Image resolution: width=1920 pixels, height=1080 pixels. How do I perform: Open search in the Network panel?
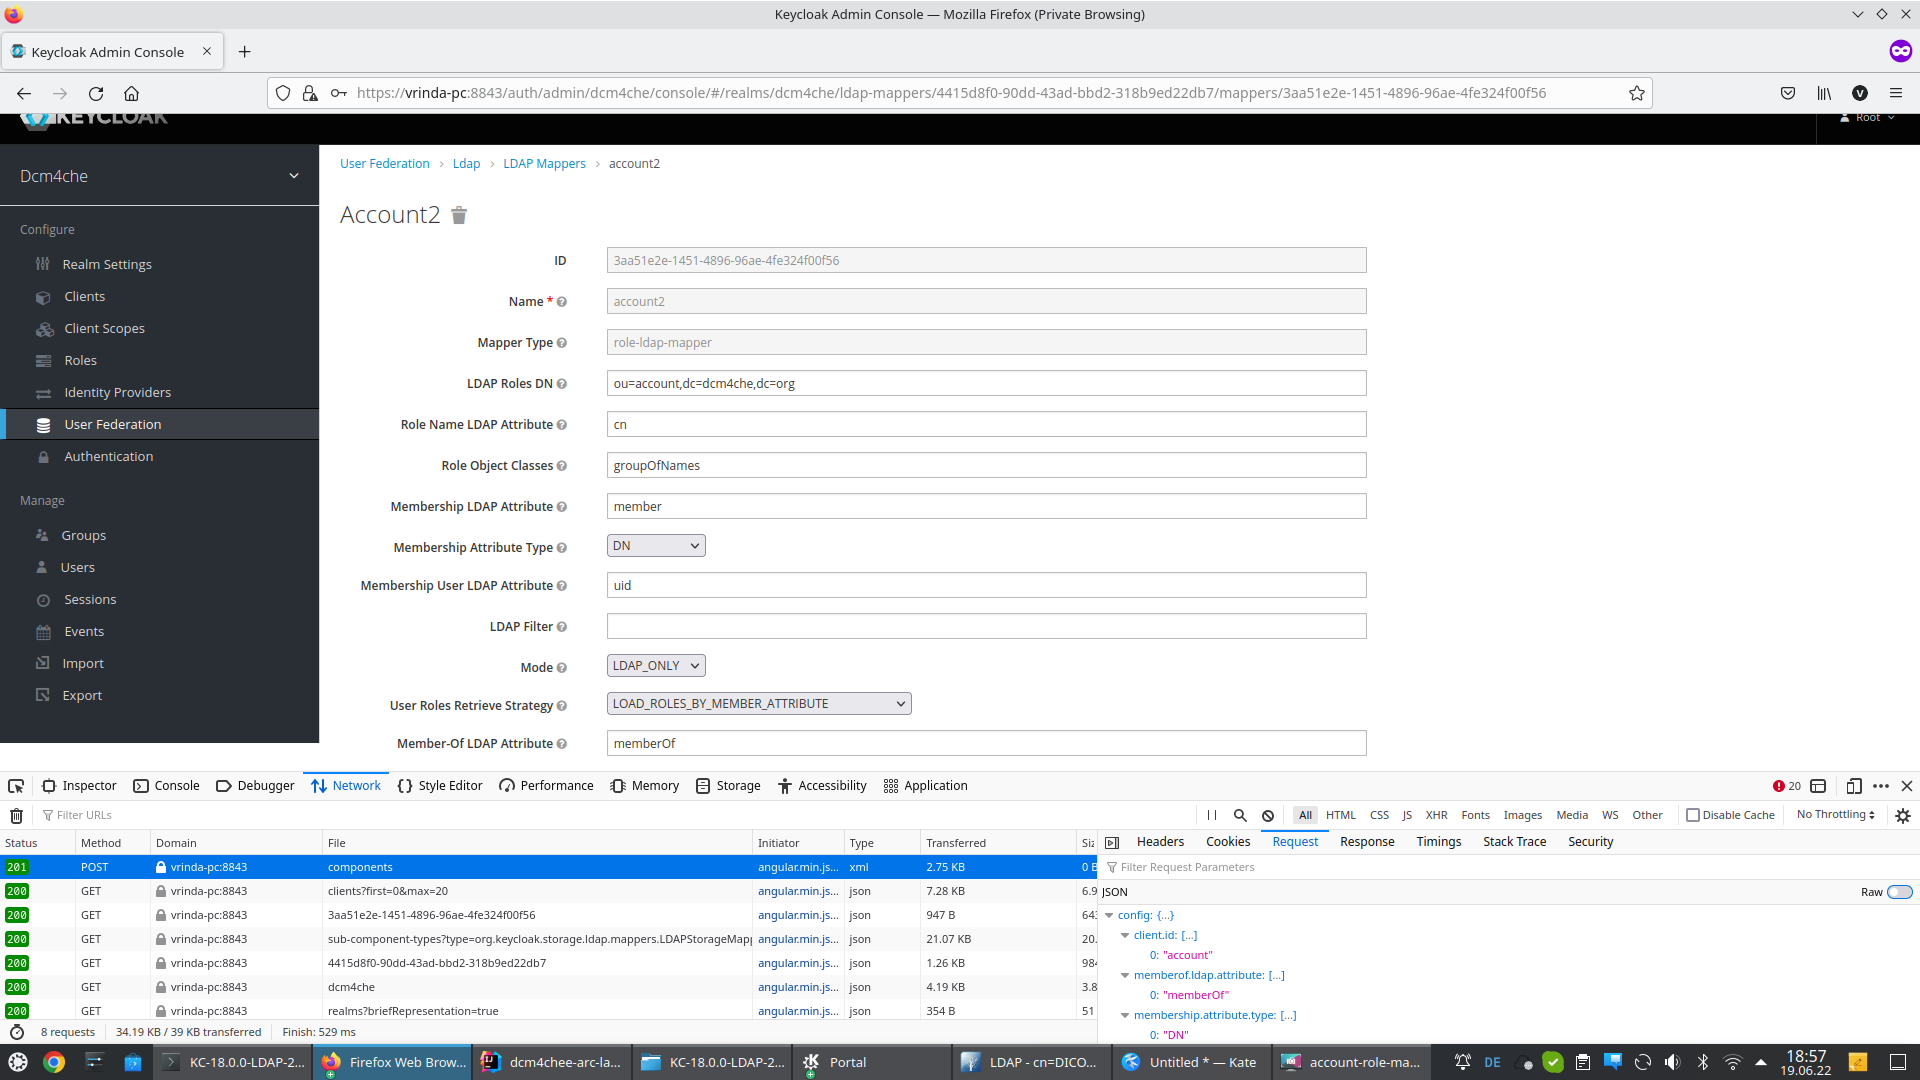1239,815
